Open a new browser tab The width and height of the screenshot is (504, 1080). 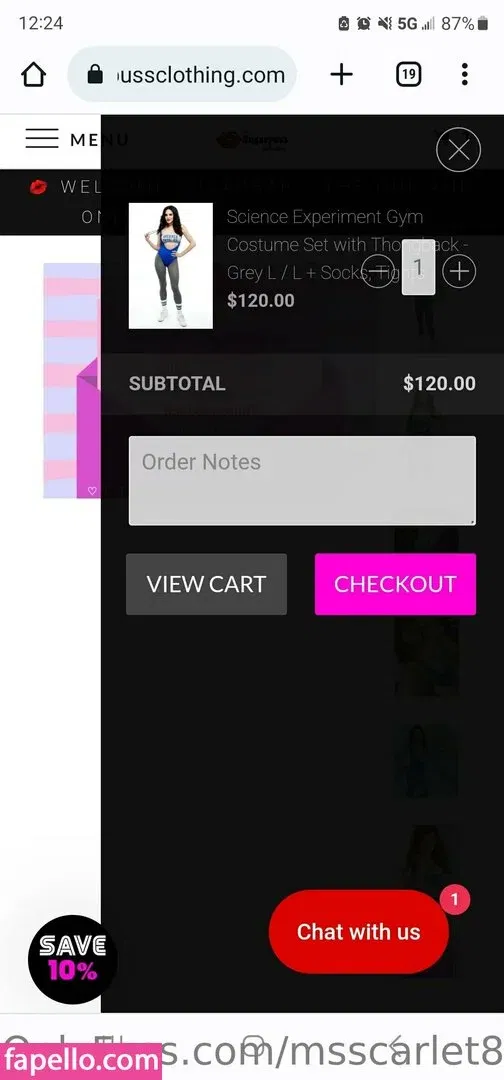click(x=342, y=74)
